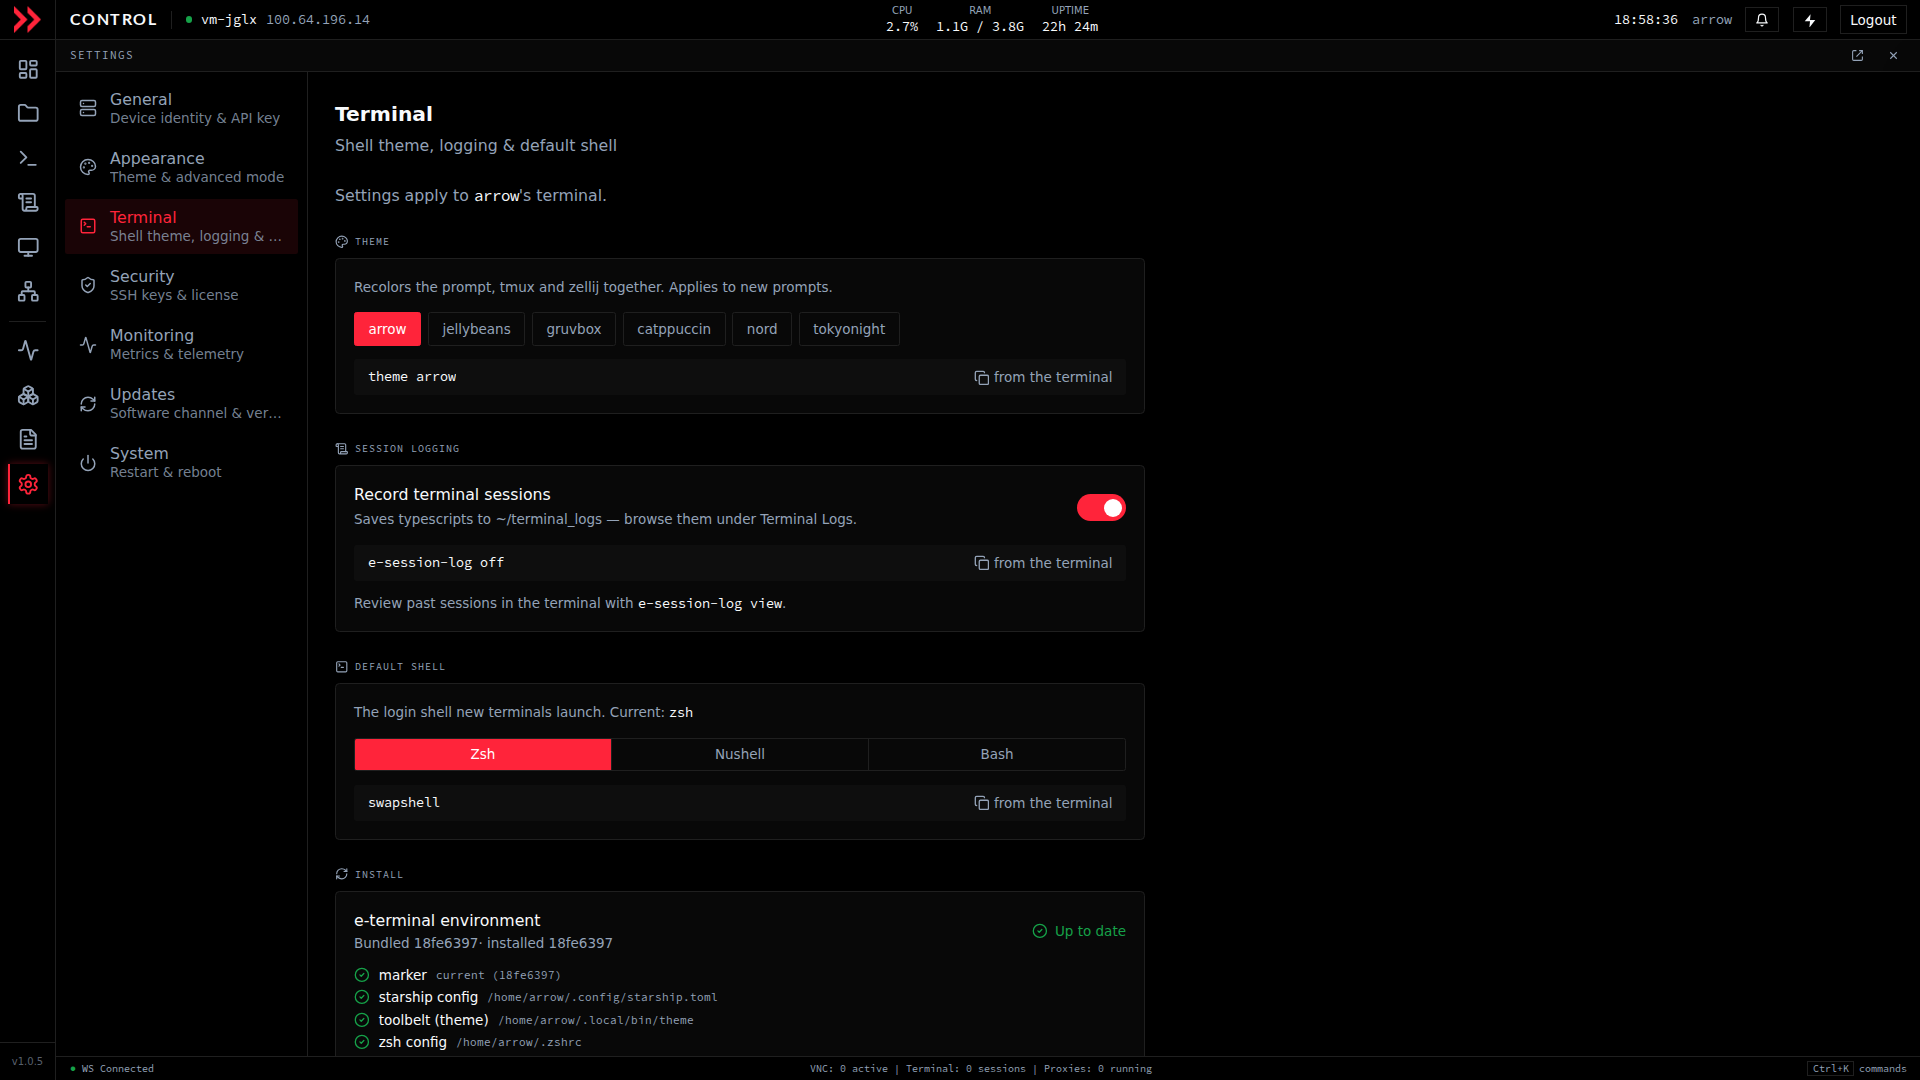Image resolution: width=1920 pixels, height=1080 pixels.
Task: Open the dashboard grid icon in sidebar
Action: tap(28, 69)
